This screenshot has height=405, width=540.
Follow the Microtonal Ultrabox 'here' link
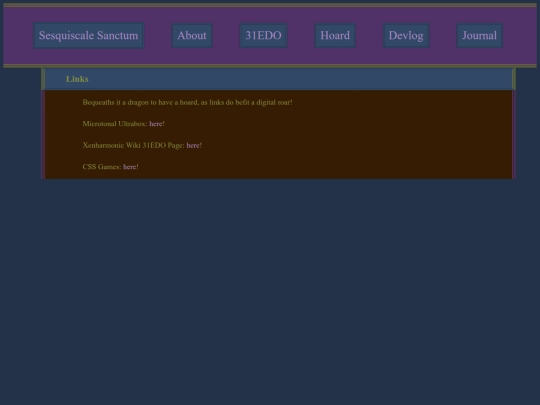point(156,124)
